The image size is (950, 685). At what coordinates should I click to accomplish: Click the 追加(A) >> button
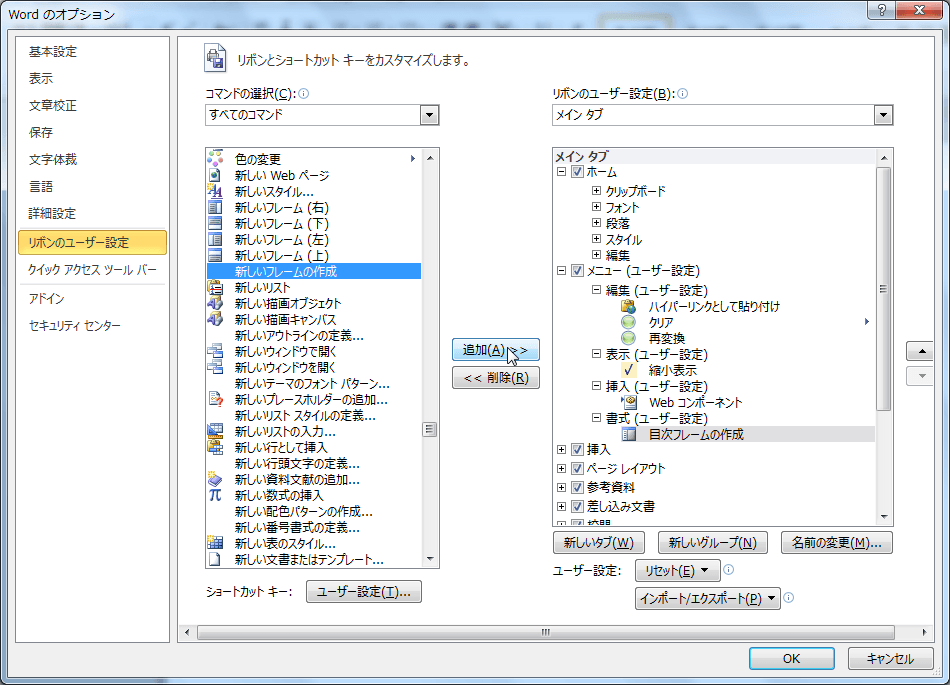pos(496,349)
